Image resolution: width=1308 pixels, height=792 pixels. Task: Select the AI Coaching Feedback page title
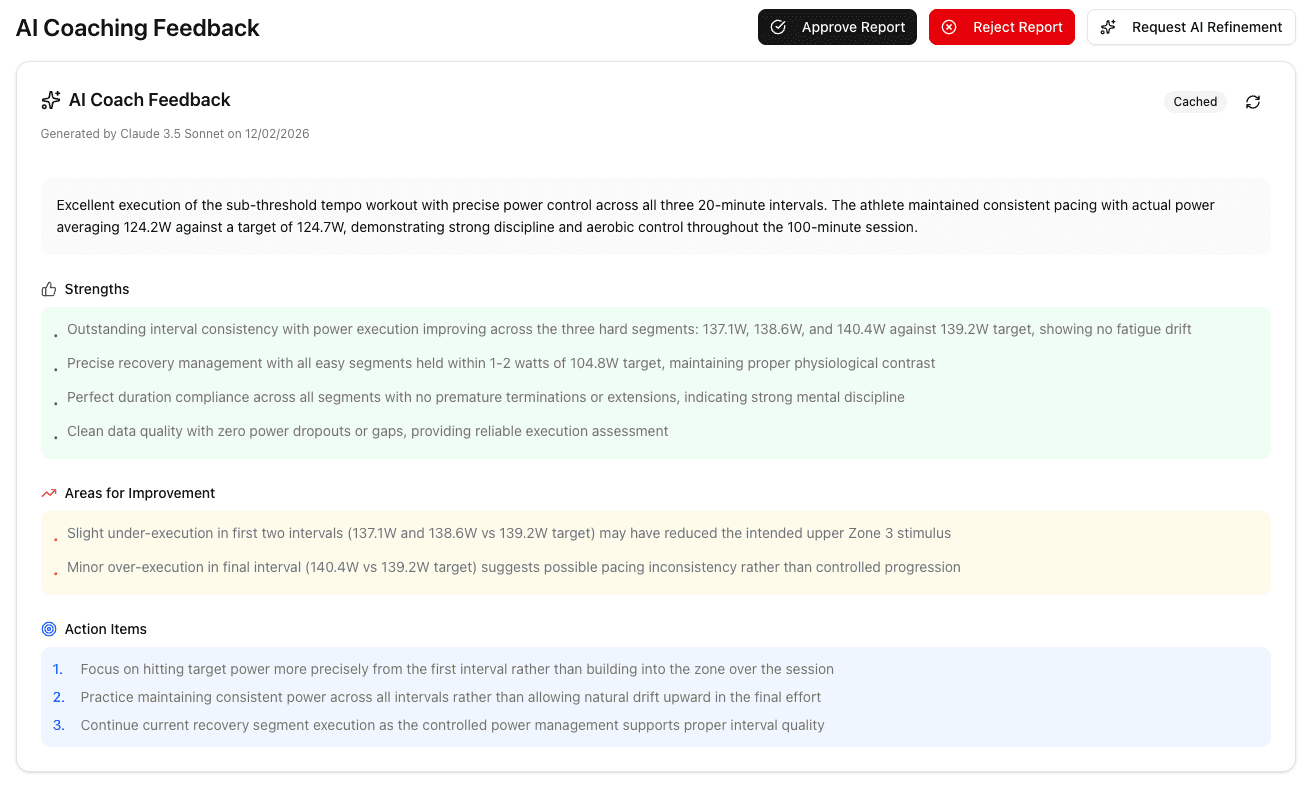pyautogui.click(x=137, y=28)
